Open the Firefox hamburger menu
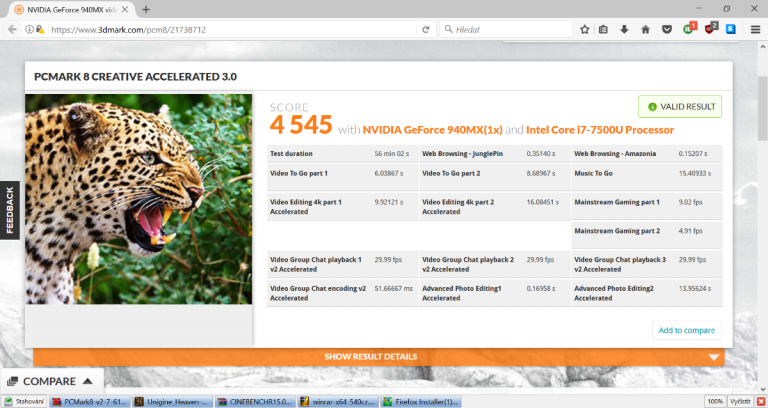Image resolution: width=768 pixels, height=408 pixels. pyautogui.click(x=755, y=30)
